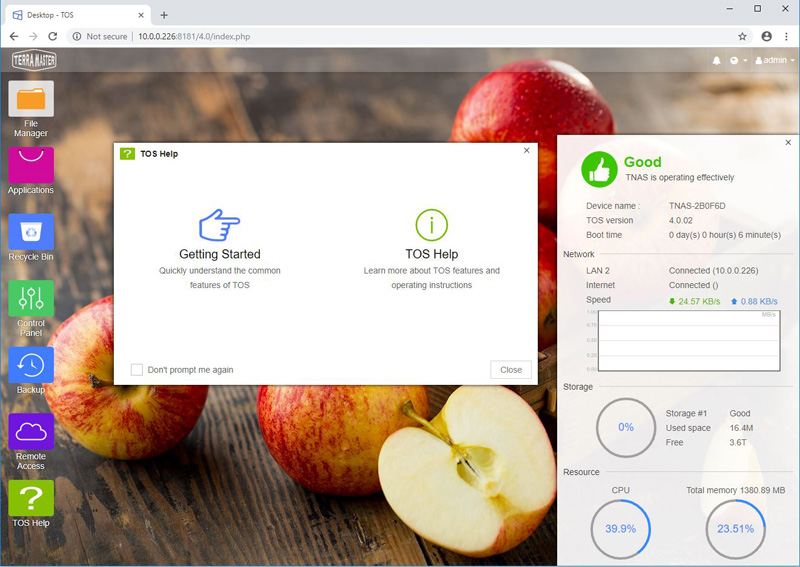Click the TOS version 4.0.02 value
800x567 pixels.
click(x=681, y=220)
